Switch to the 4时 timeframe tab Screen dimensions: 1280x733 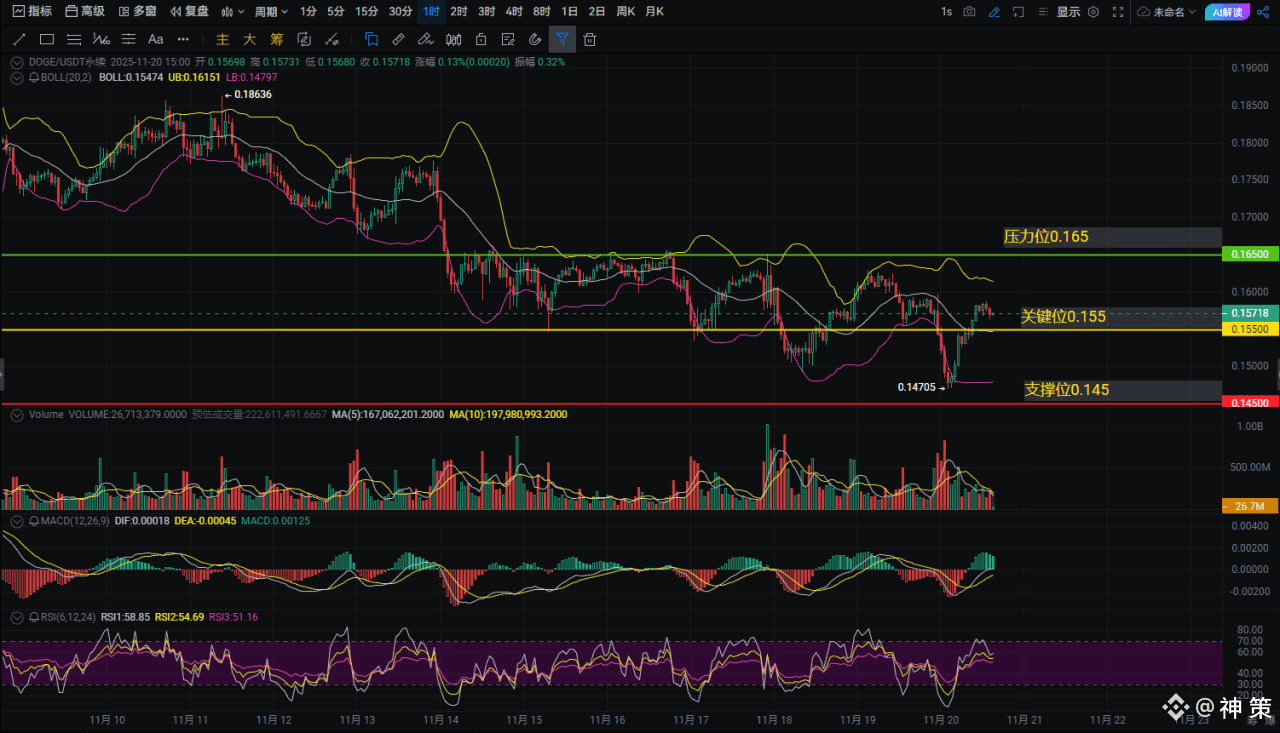(514, 12)
